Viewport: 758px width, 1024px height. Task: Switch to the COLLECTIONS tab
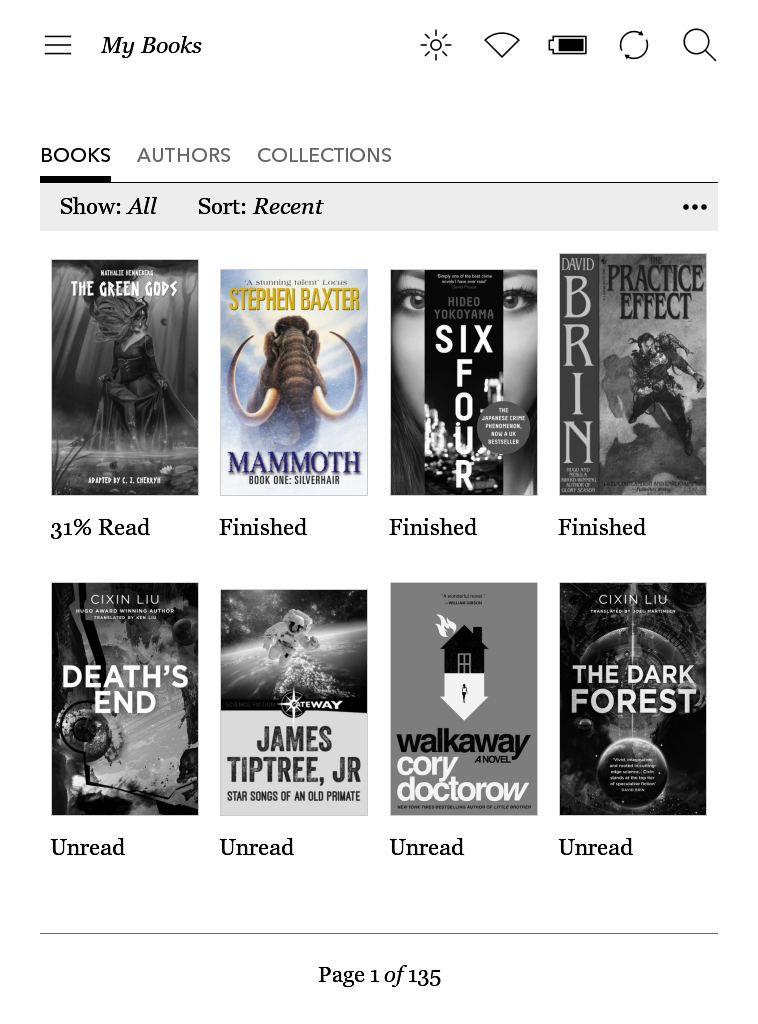pos(324,155)
